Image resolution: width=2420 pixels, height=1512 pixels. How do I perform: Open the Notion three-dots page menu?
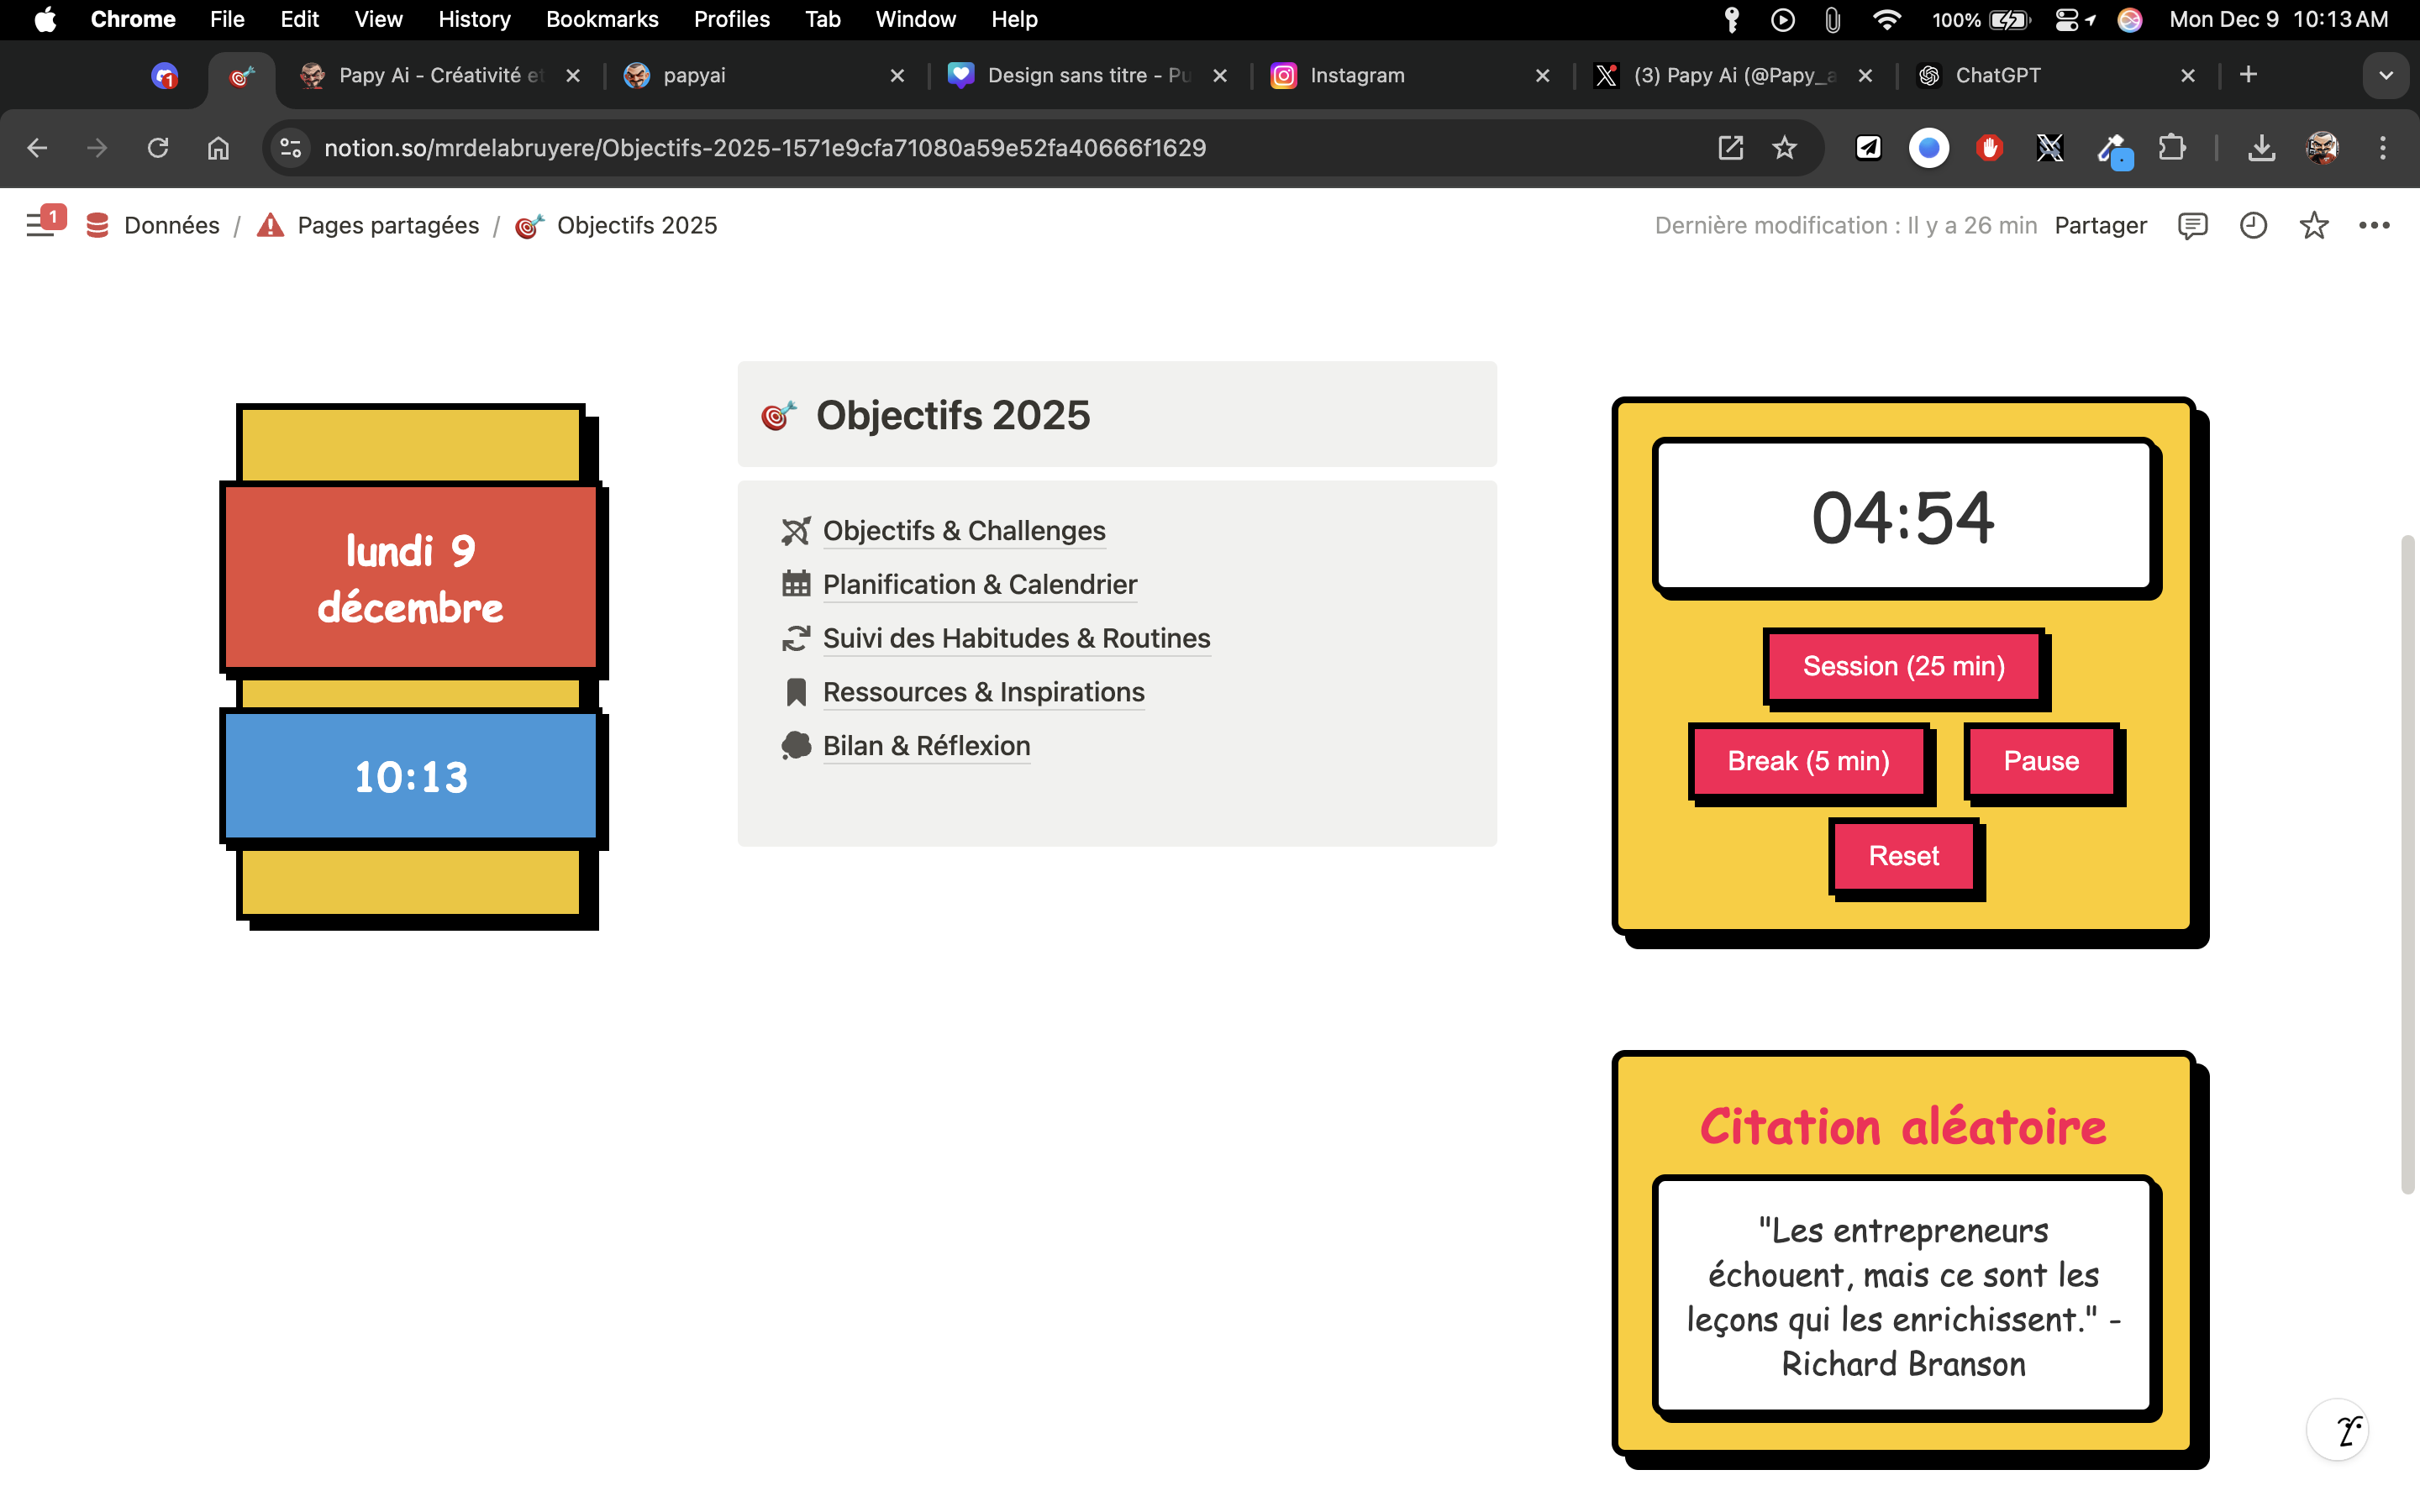click(x=2374, y=226)
